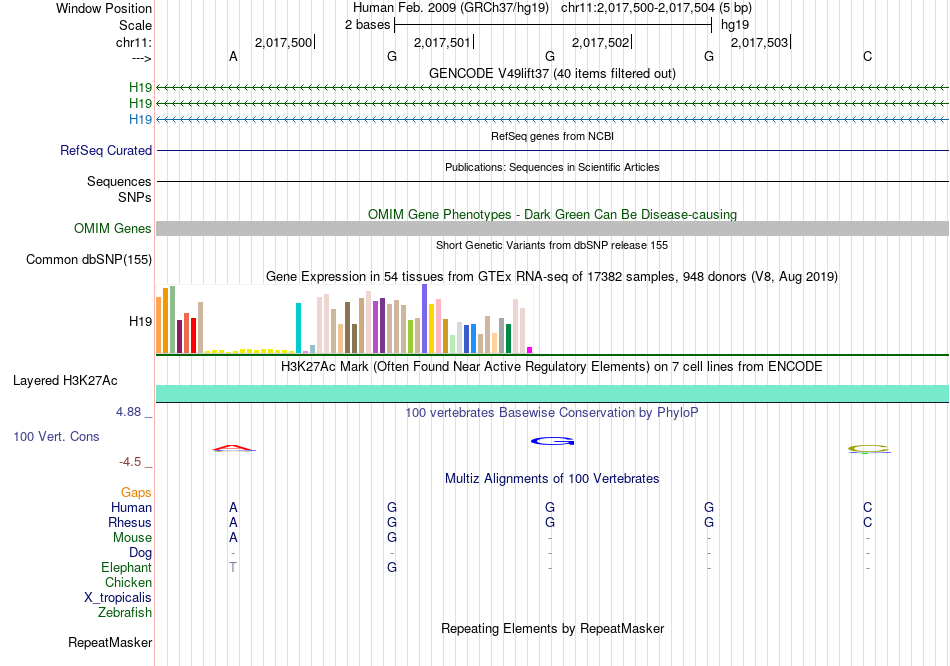The width and height of the screenshot is (950, 666).
Task: Click the Gaps row label
Action: pyautogui.click(x=136, y=493)
